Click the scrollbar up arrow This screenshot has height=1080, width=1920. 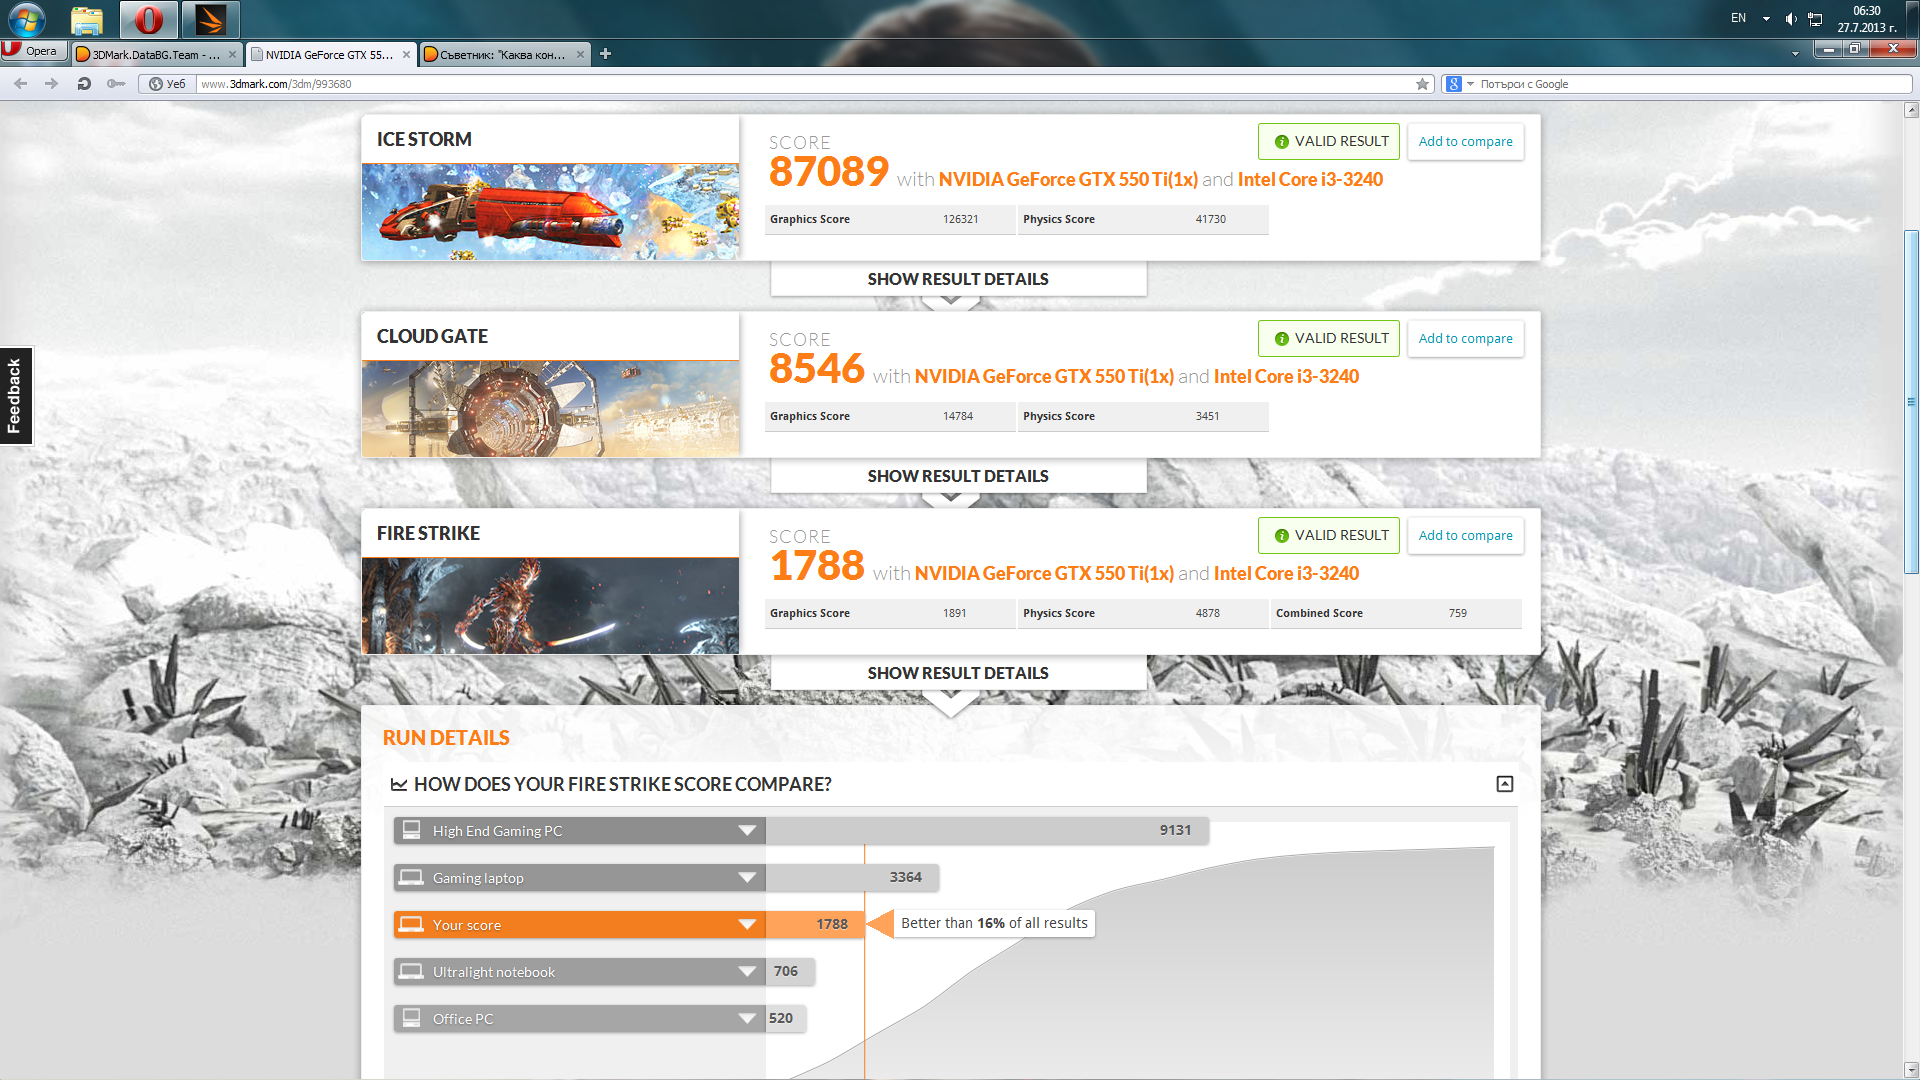tap(1911, 110)
